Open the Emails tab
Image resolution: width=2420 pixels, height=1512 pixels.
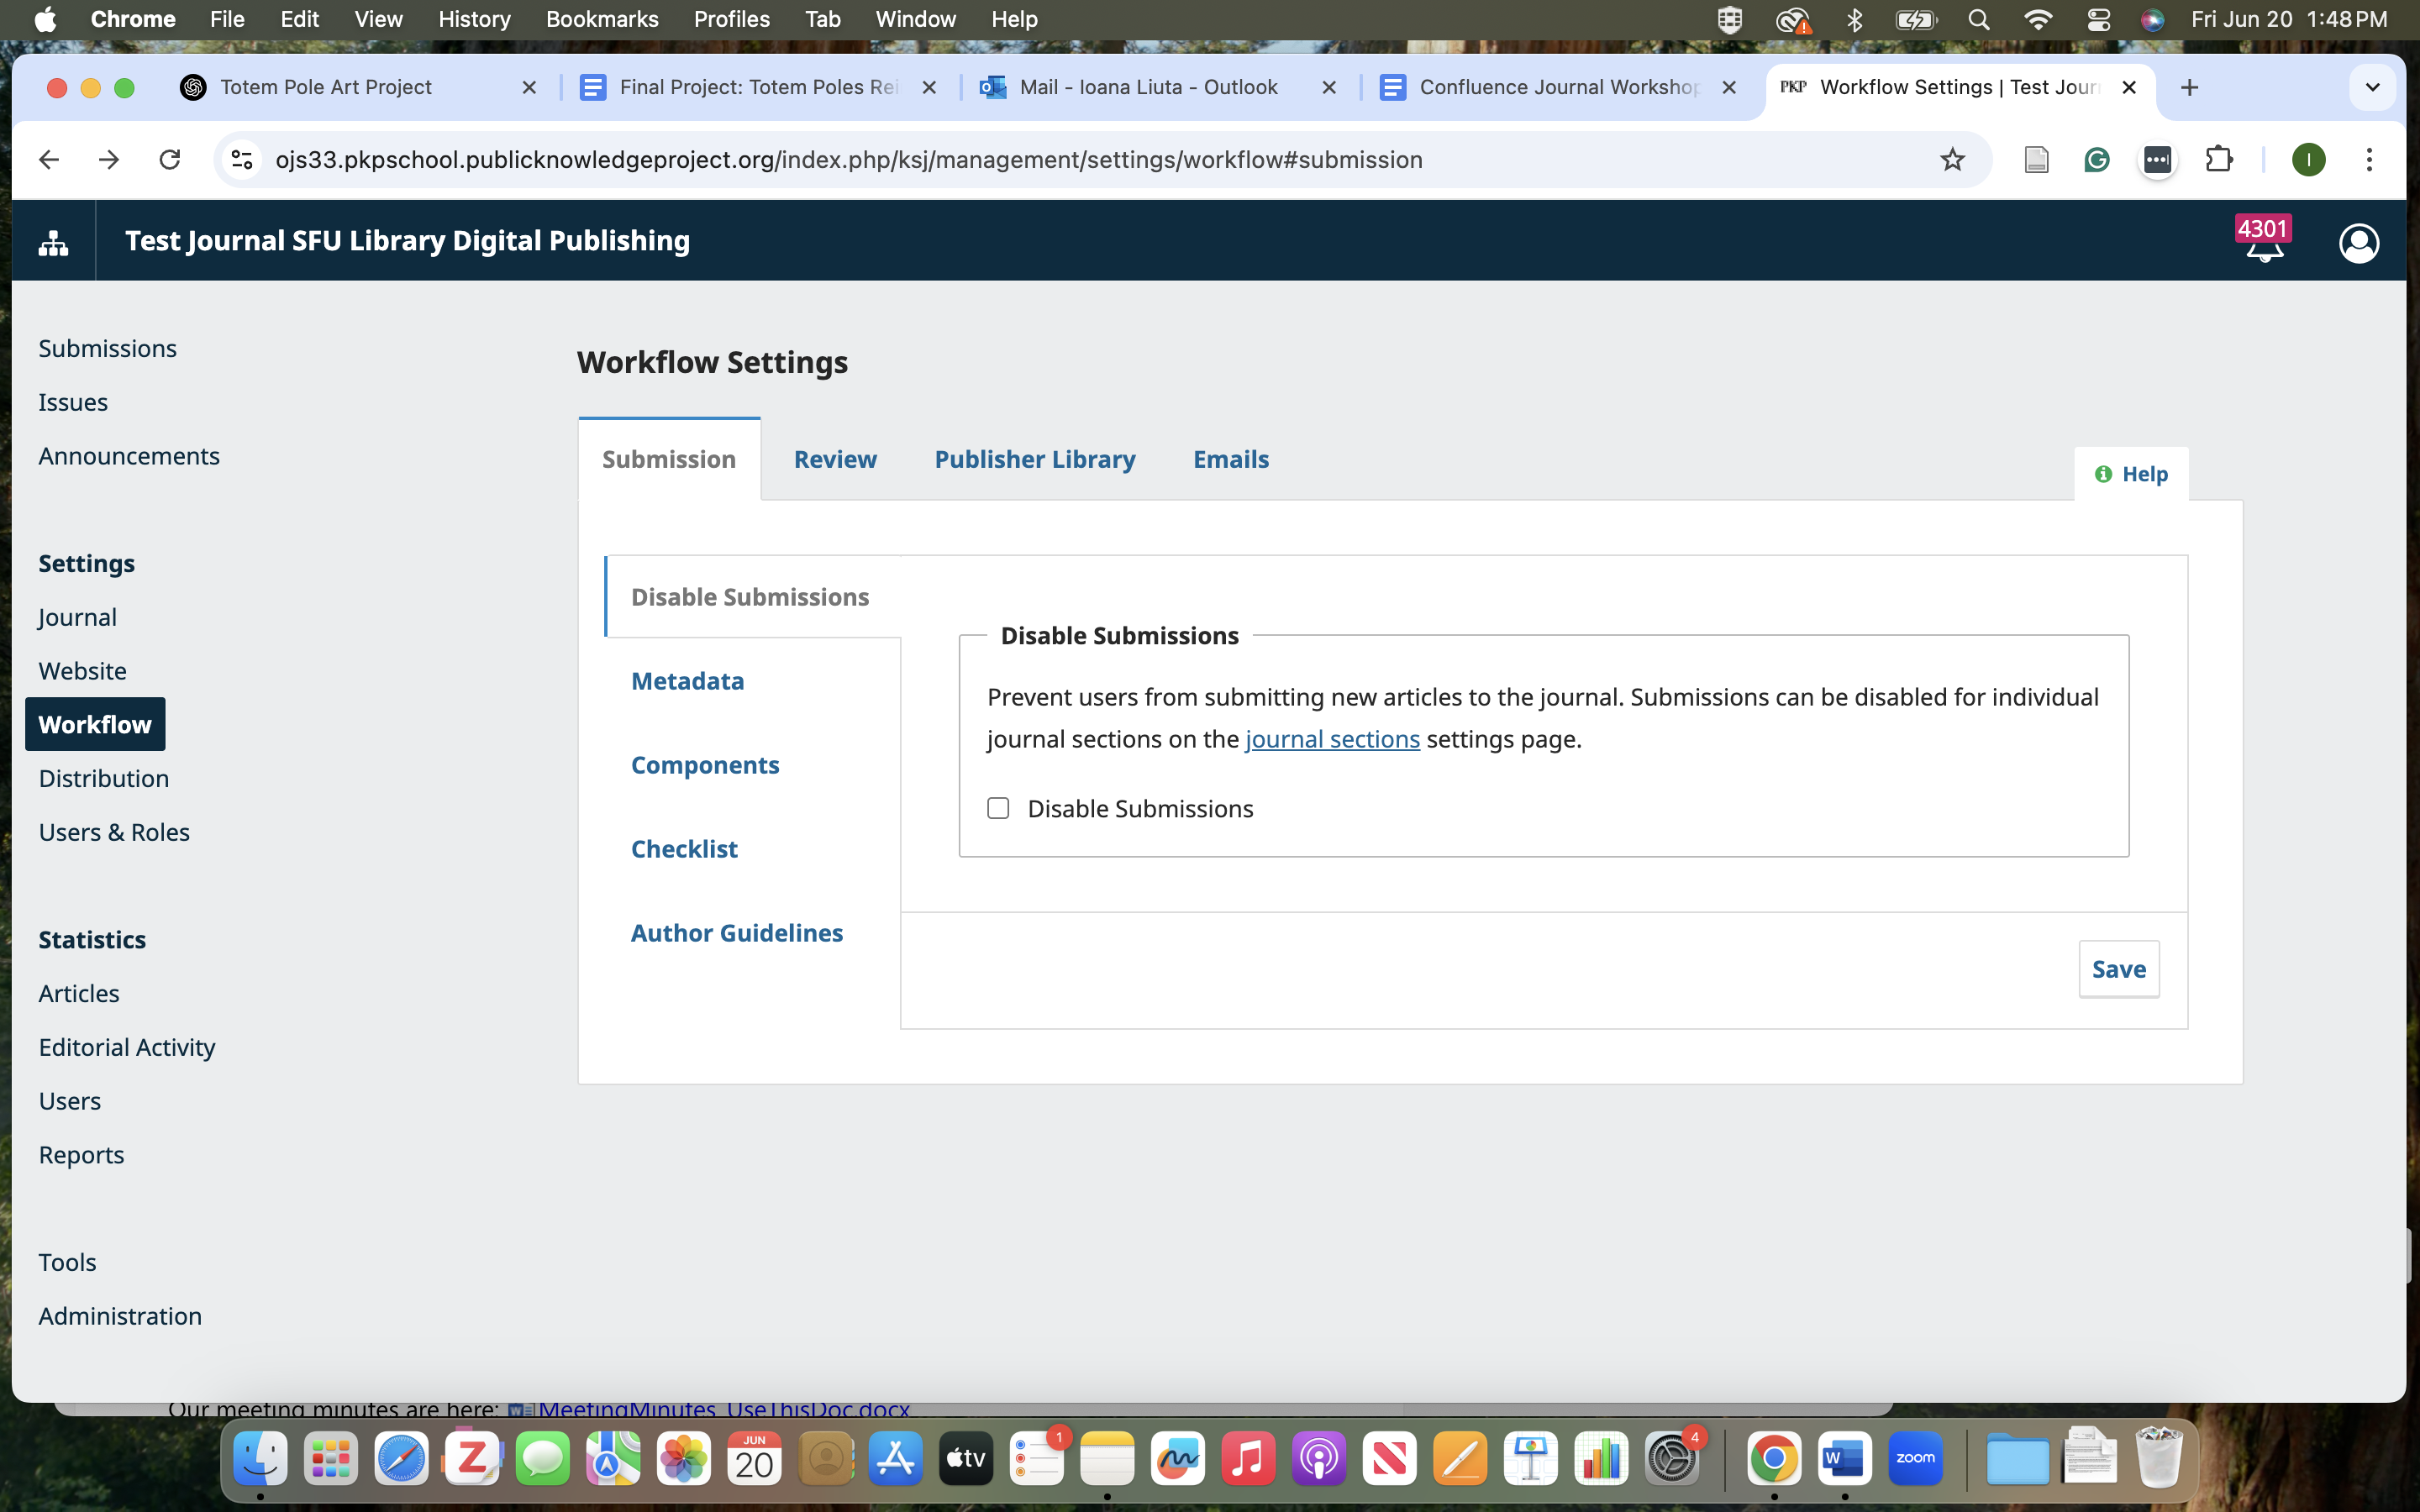pyautogui.click(x=1230, y=459)
